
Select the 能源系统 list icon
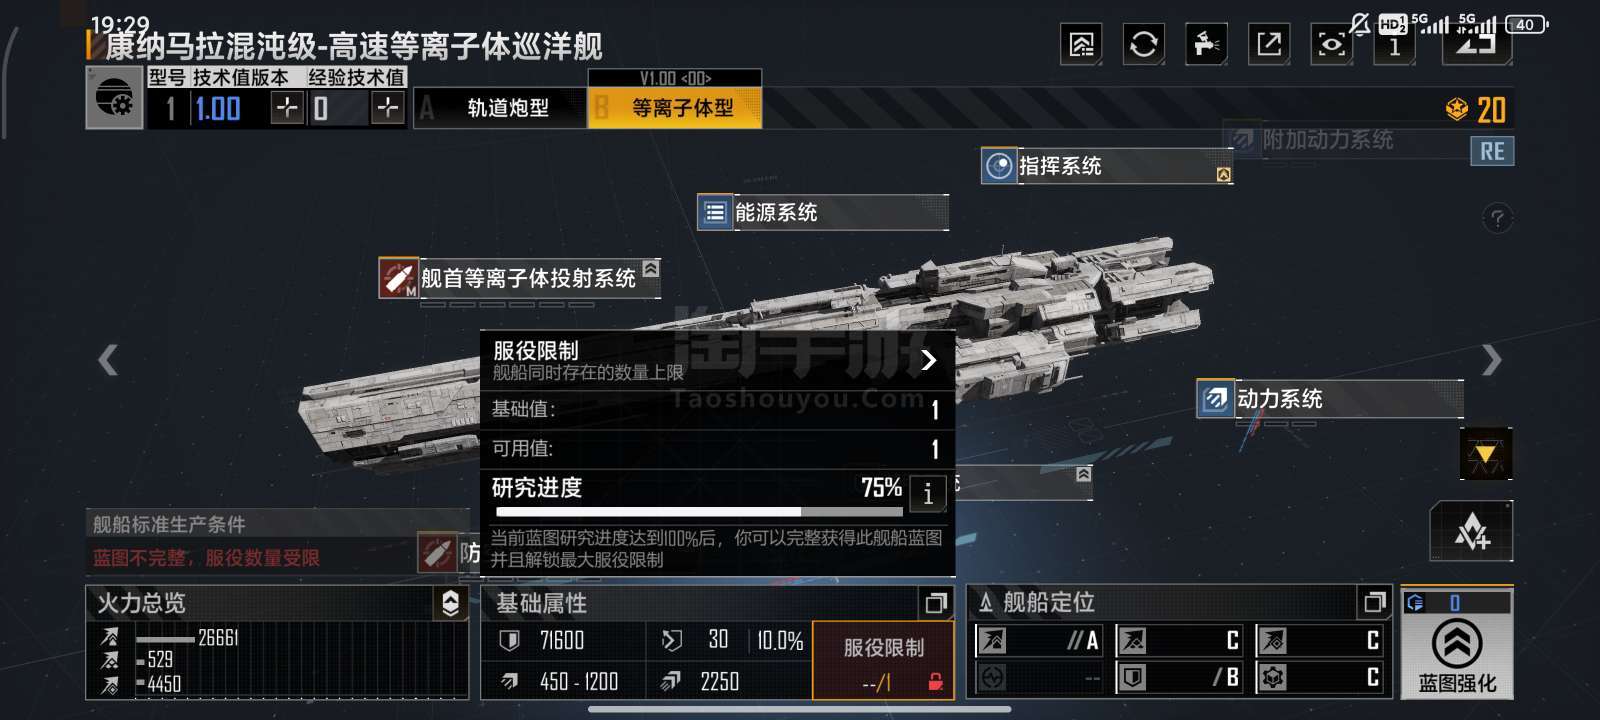(x=715, y=212)
